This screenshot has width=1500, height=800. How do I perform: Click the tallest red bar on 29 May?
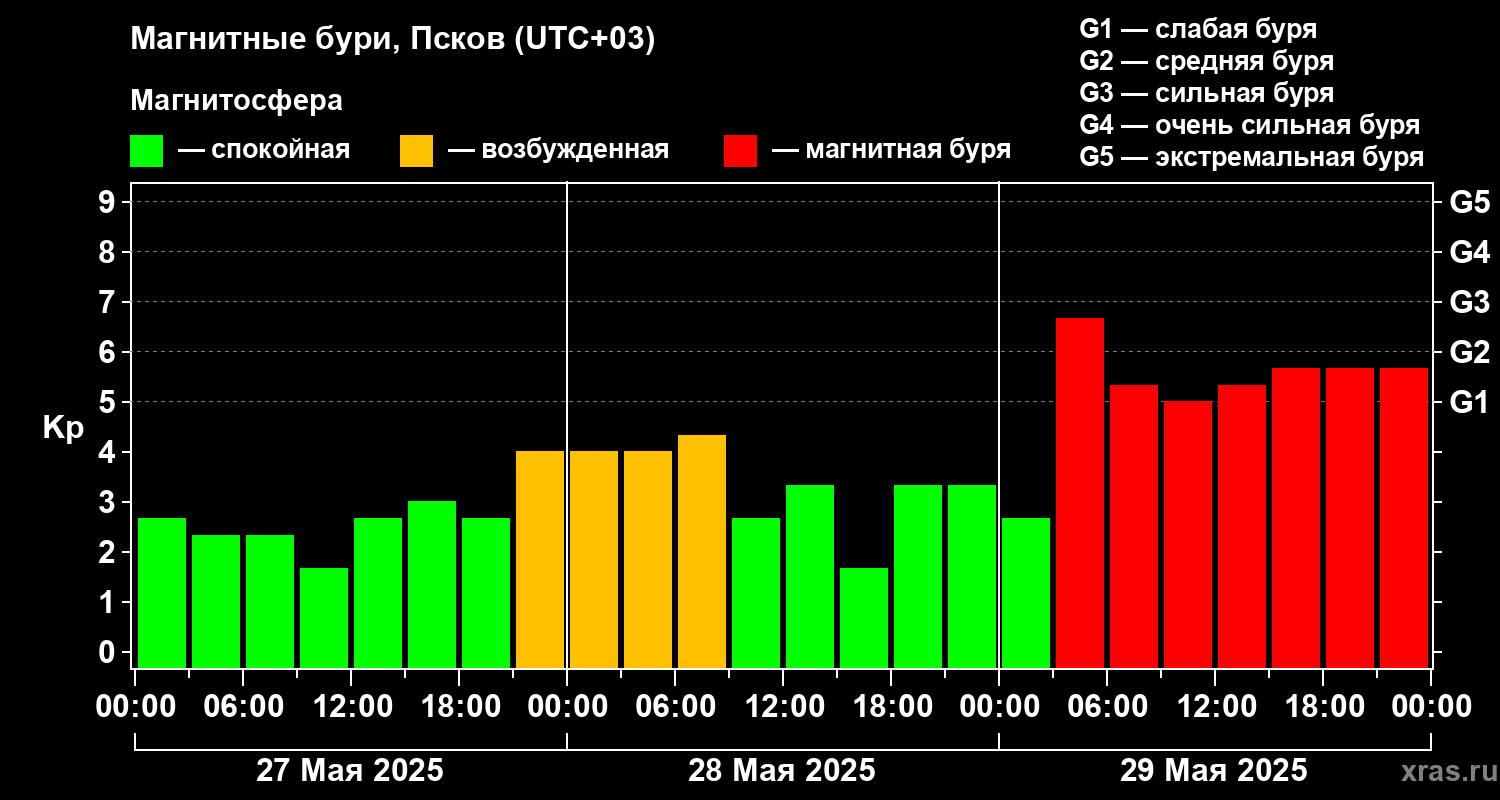[x=1080, y=493]
